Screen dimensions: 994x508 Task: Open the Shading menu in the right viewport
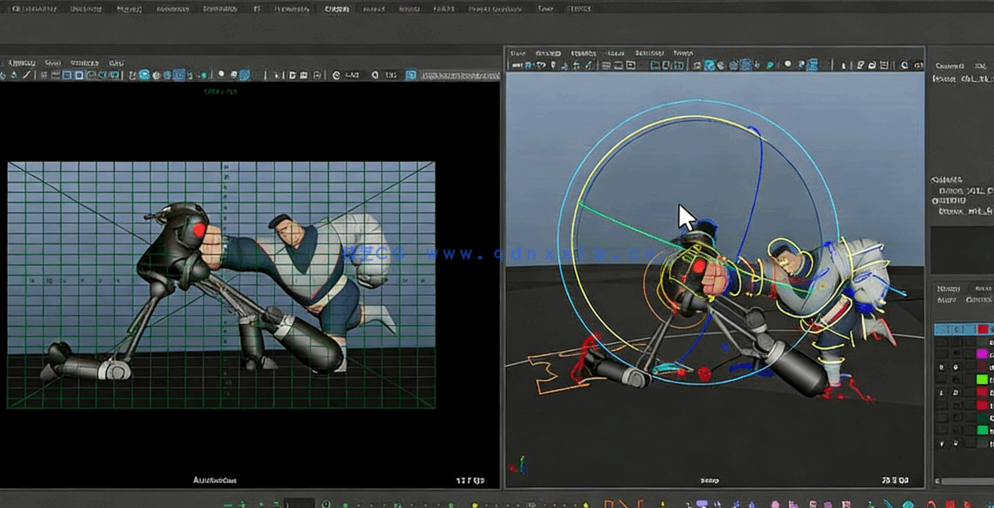pyautogui.click(x=548, y=53)
